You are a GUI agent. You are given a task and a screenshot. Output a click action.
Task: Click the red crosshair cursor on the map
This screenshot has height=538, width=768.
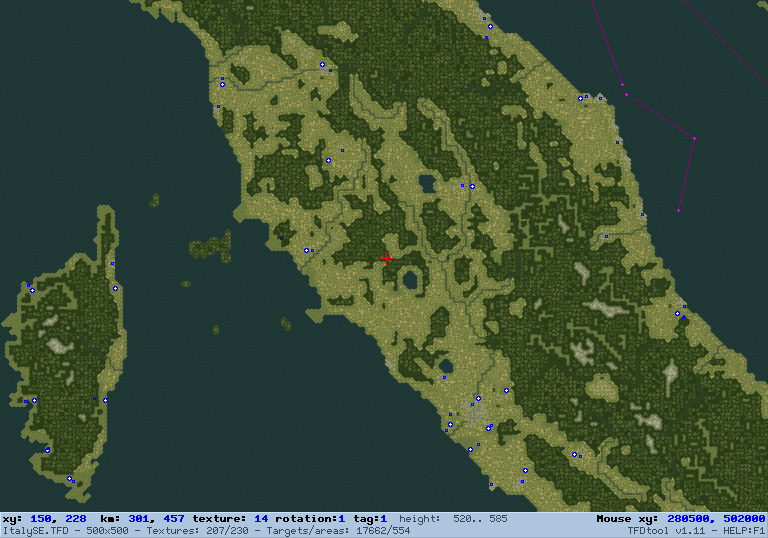(386, 258)
